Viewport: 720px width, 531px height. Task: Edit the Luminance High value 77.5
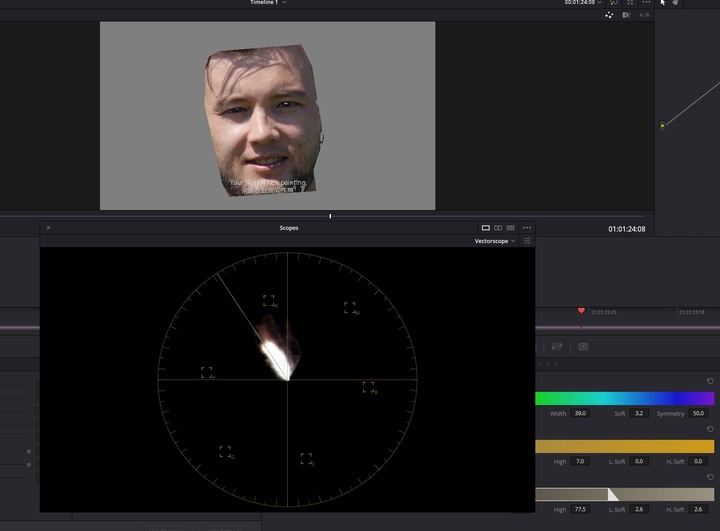click(580, 509)
